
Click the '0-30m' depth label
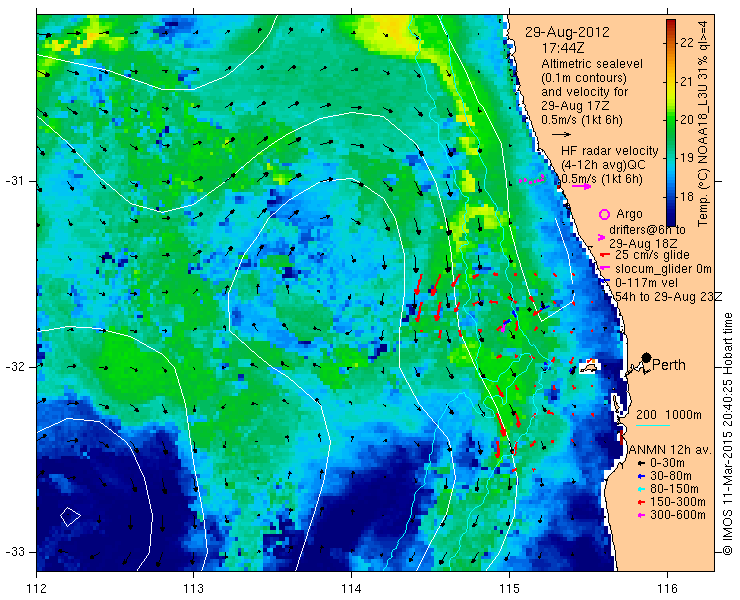pos(667,463)
